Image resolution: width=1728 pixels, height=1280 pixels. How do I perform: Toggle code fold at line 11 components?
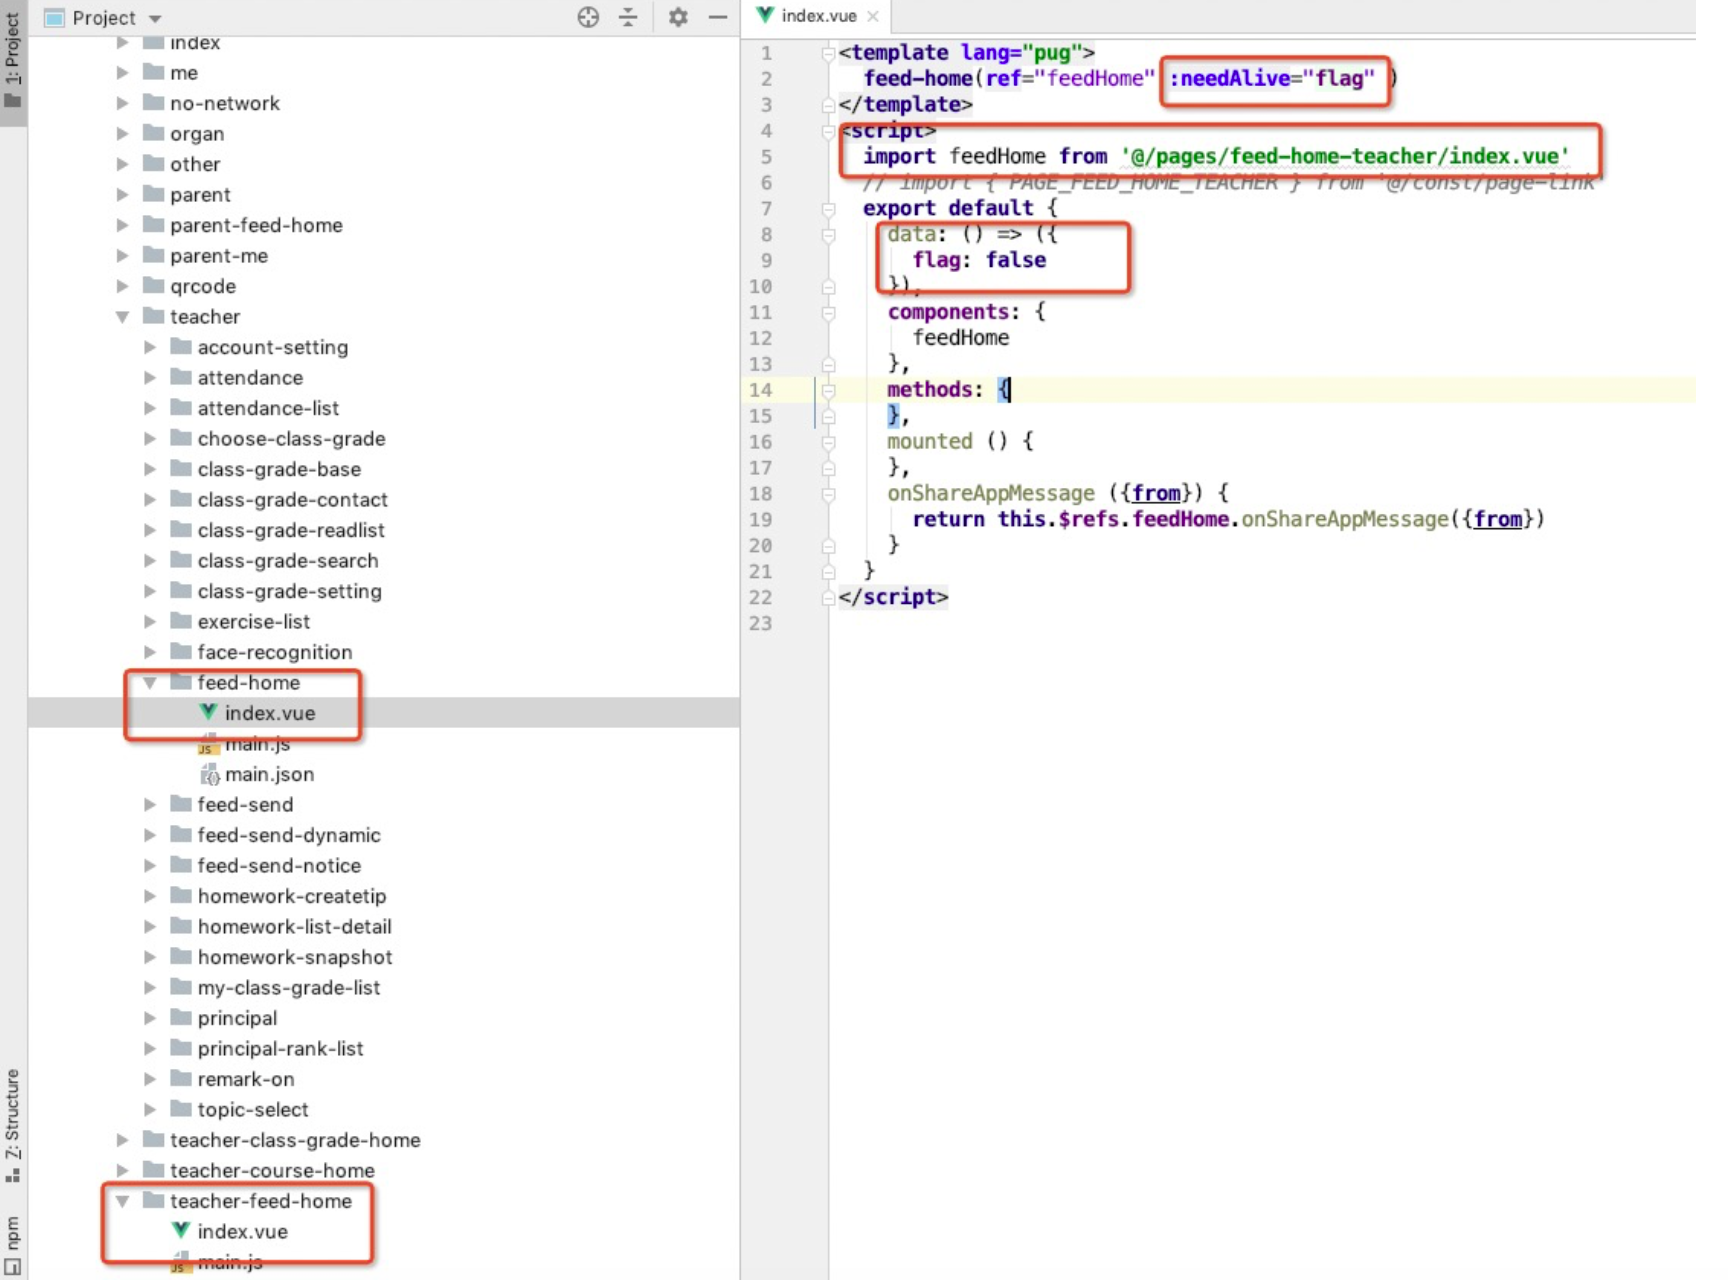pyautogui.click(x=828, y=313)
